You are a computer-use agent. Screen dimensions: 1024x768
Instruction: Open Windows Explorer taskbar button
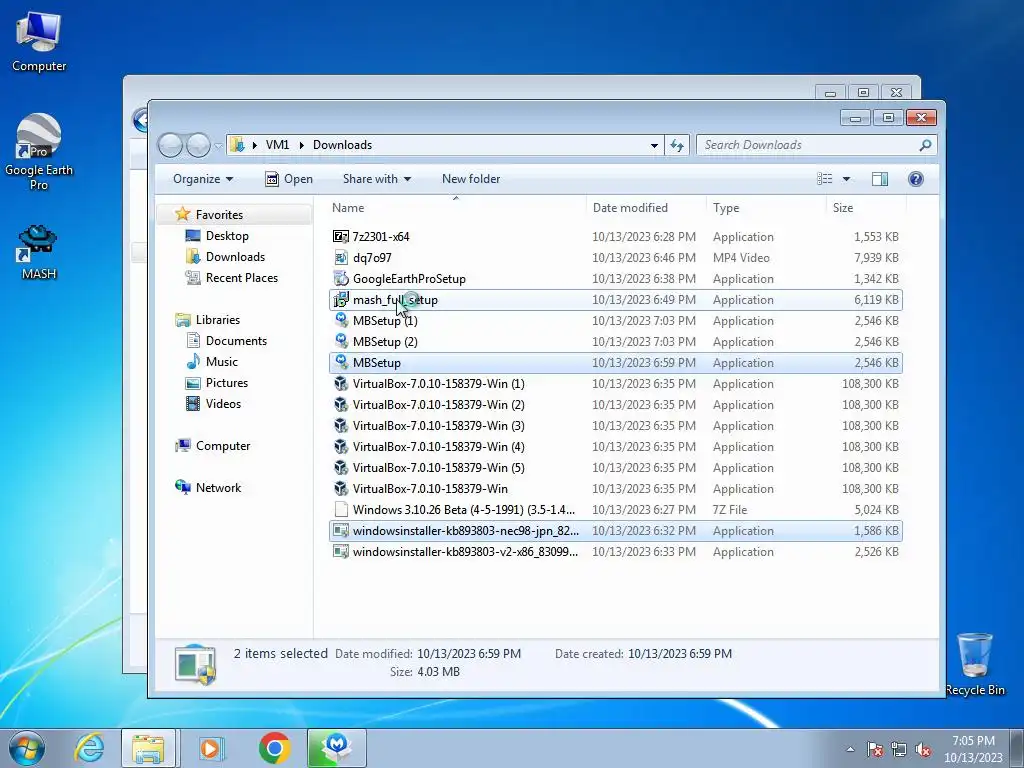coord(148,748)
